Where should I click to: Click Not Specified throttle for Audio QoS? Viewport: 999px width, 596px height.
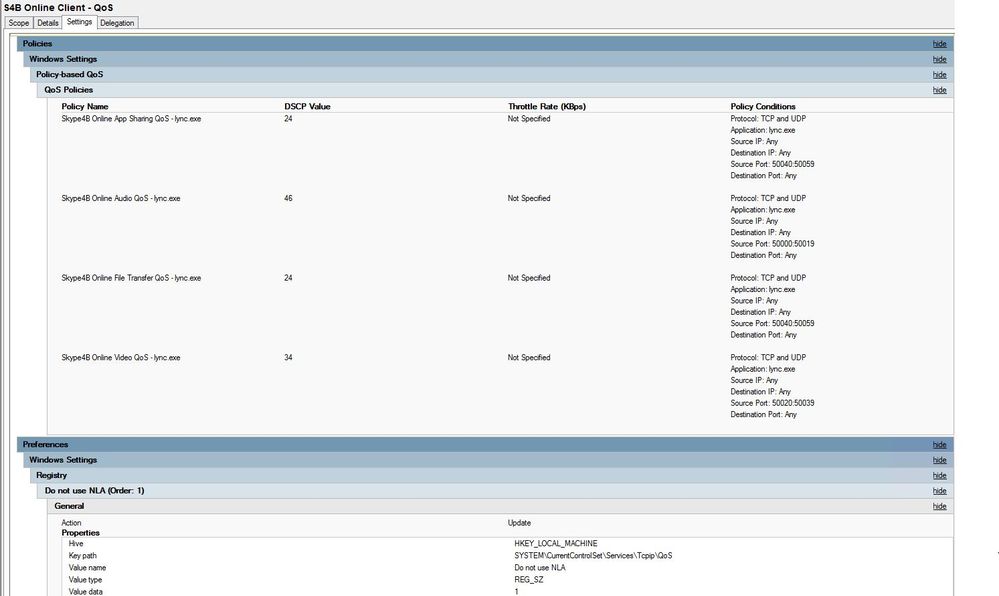(529, 198)
